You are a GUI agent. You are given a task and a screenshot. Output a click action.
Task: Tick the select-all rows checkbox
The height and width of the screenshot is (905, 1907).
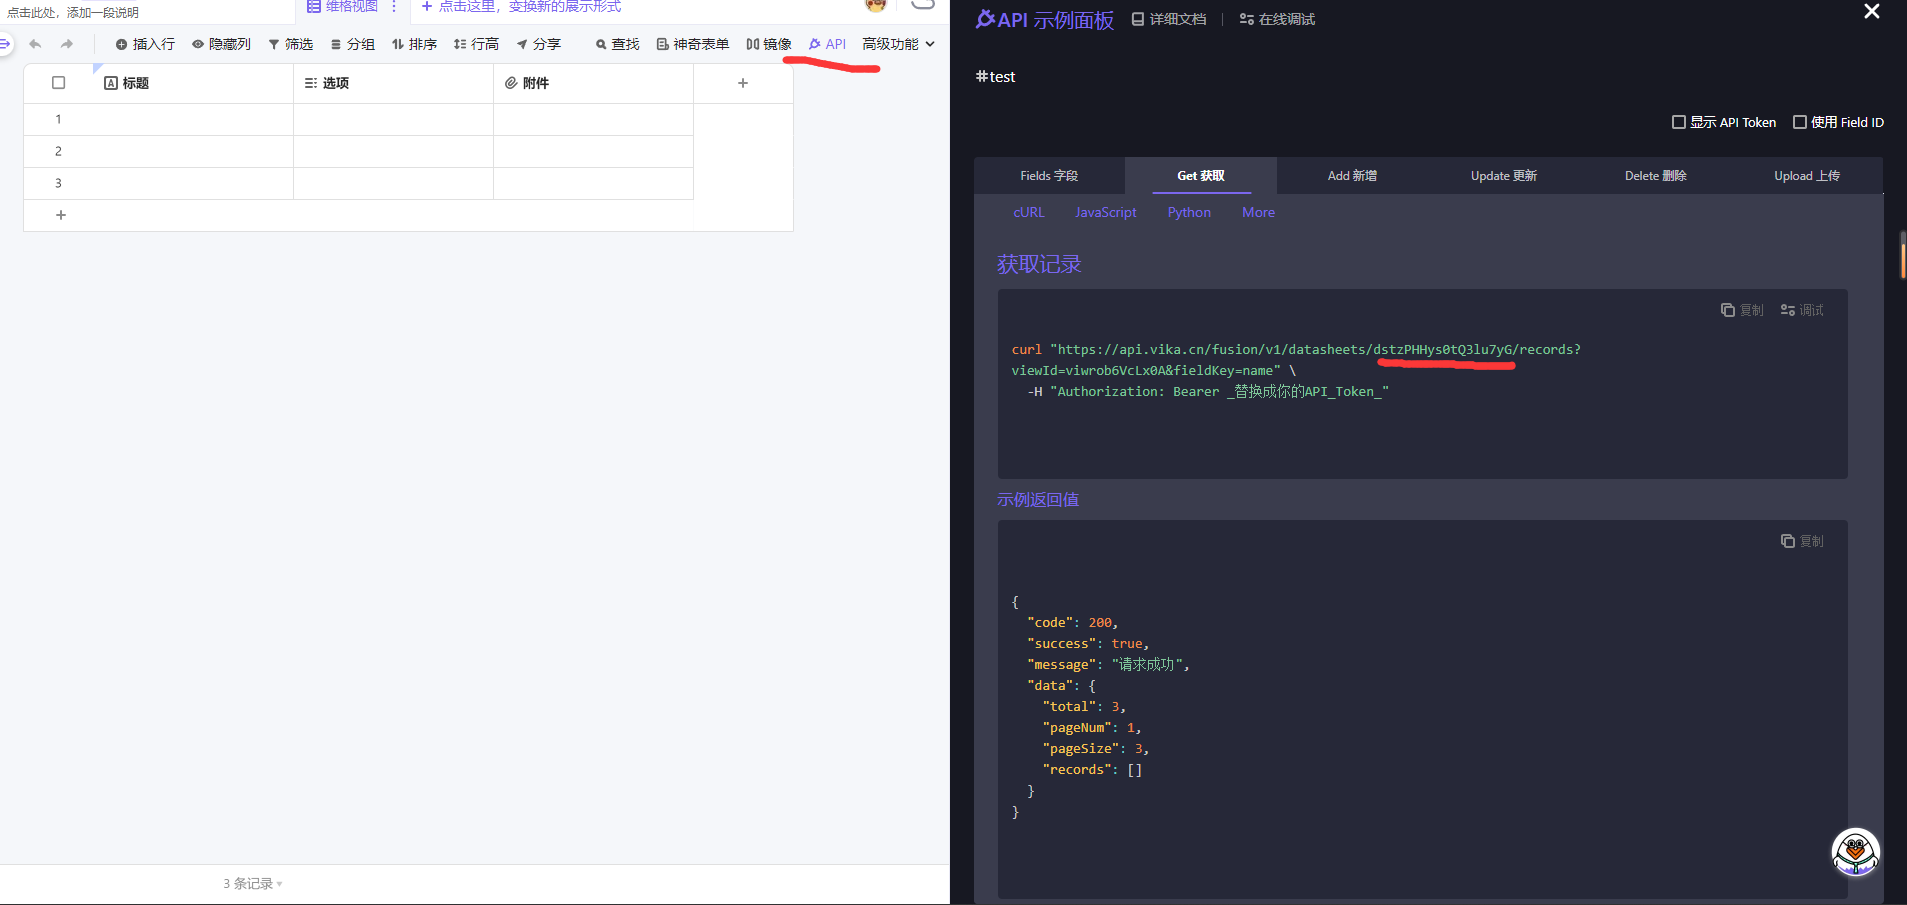[x=59, y=83]
